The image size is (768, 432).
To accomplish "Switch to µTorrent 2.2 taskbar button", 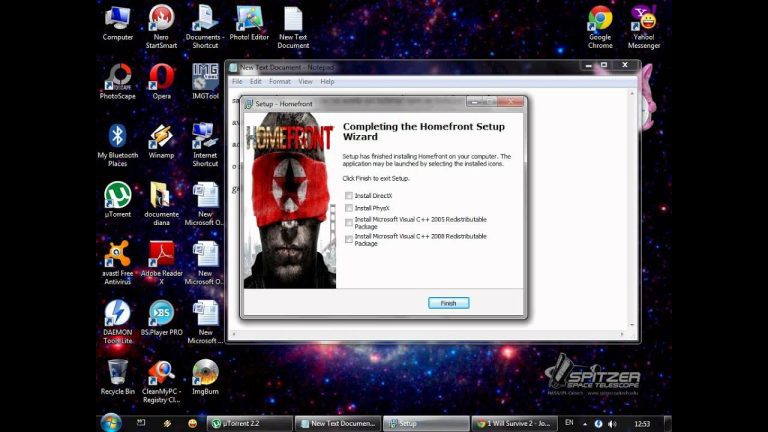I will coord(250,424).
